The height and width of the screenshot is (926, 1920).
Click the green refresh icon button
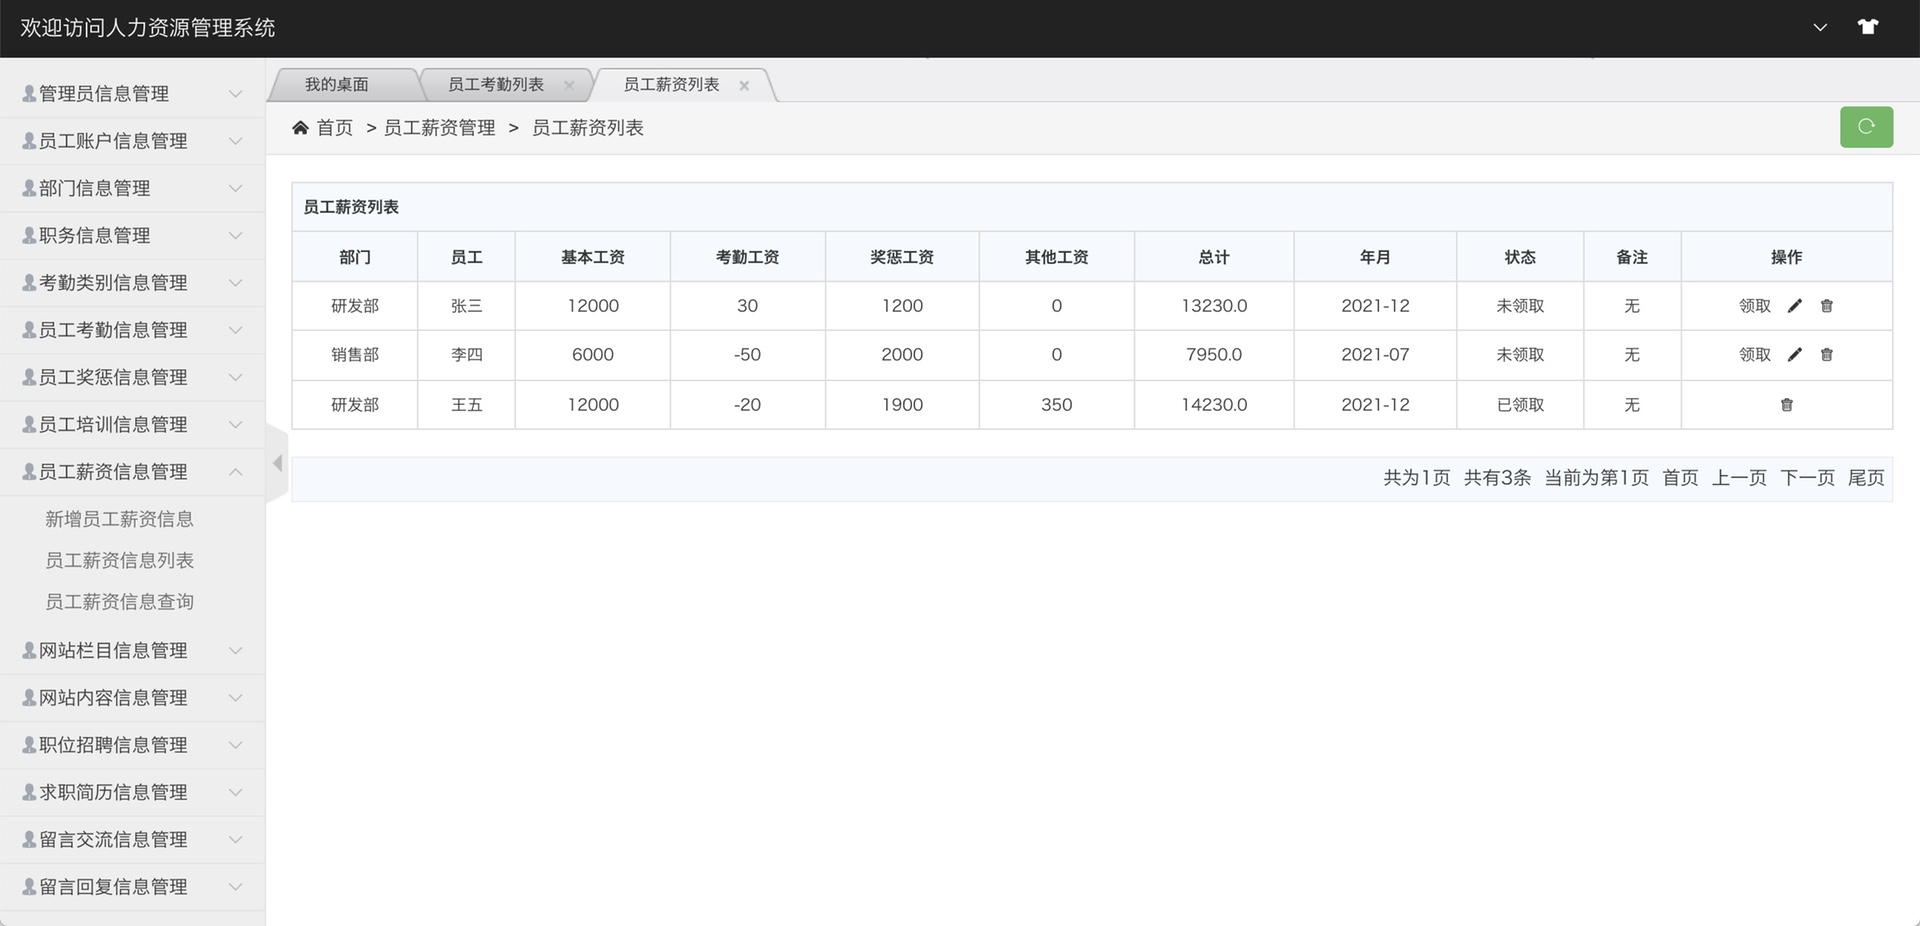(1866, 127)
